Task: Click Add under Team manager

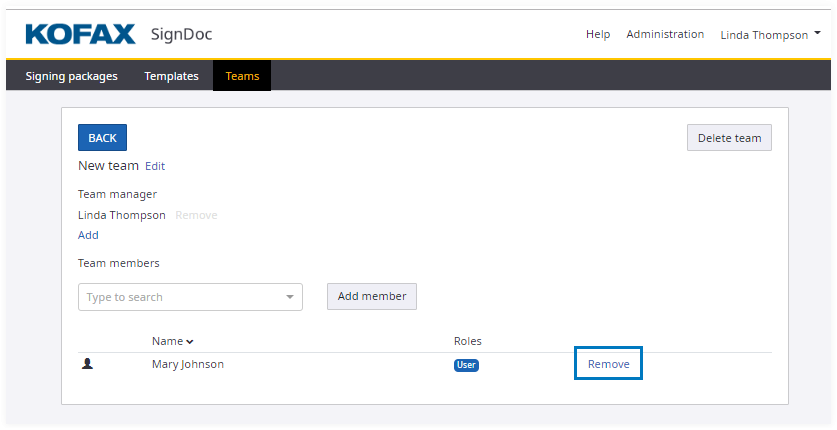Action: 88,235
